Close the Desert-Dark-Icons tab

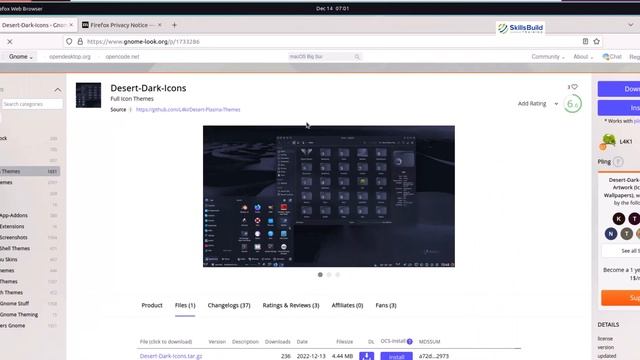[71, 25]
